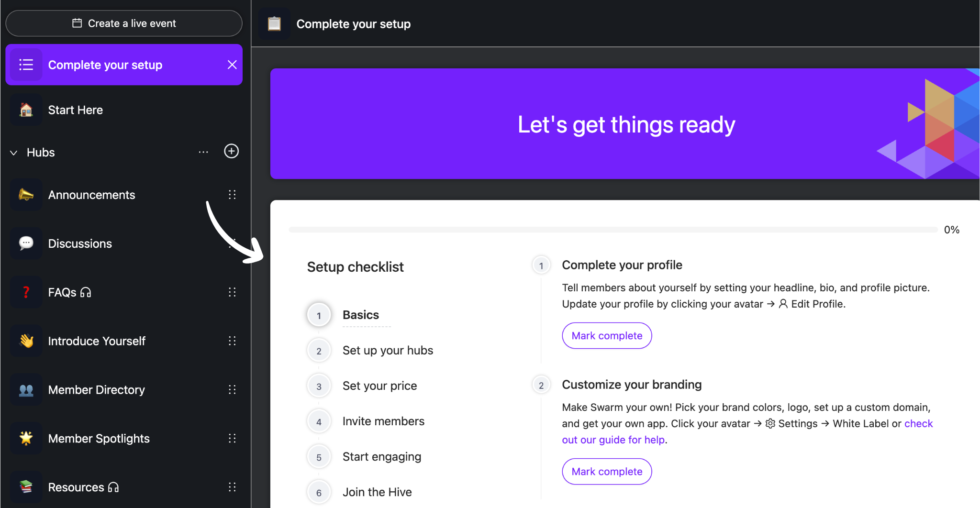Collapse the Hubs section chevron
This screenshot has height=508, width=980.
pyautogui.click(x=14, y=153)
